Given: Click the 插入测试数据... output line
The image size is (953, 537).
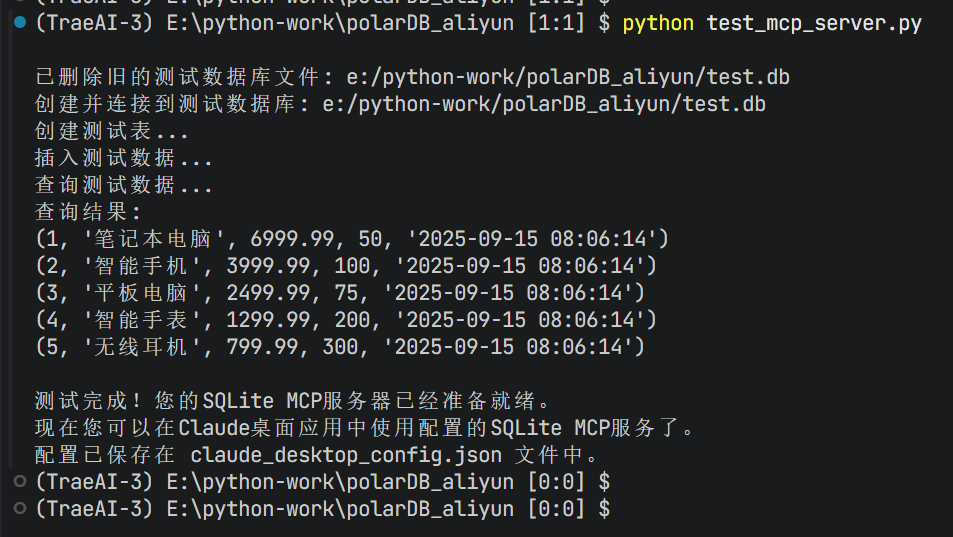Looking at the screenshot, I should click(123, 158).
